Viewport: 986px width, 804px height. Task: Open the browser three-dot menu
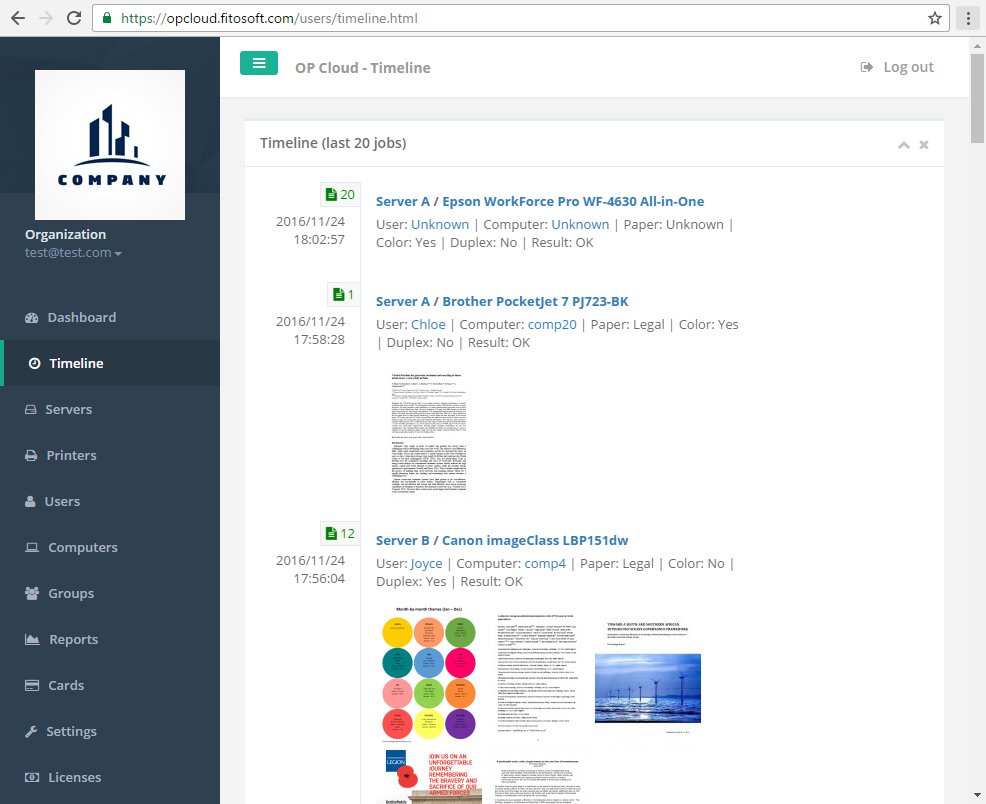click(x=968, y=18)
